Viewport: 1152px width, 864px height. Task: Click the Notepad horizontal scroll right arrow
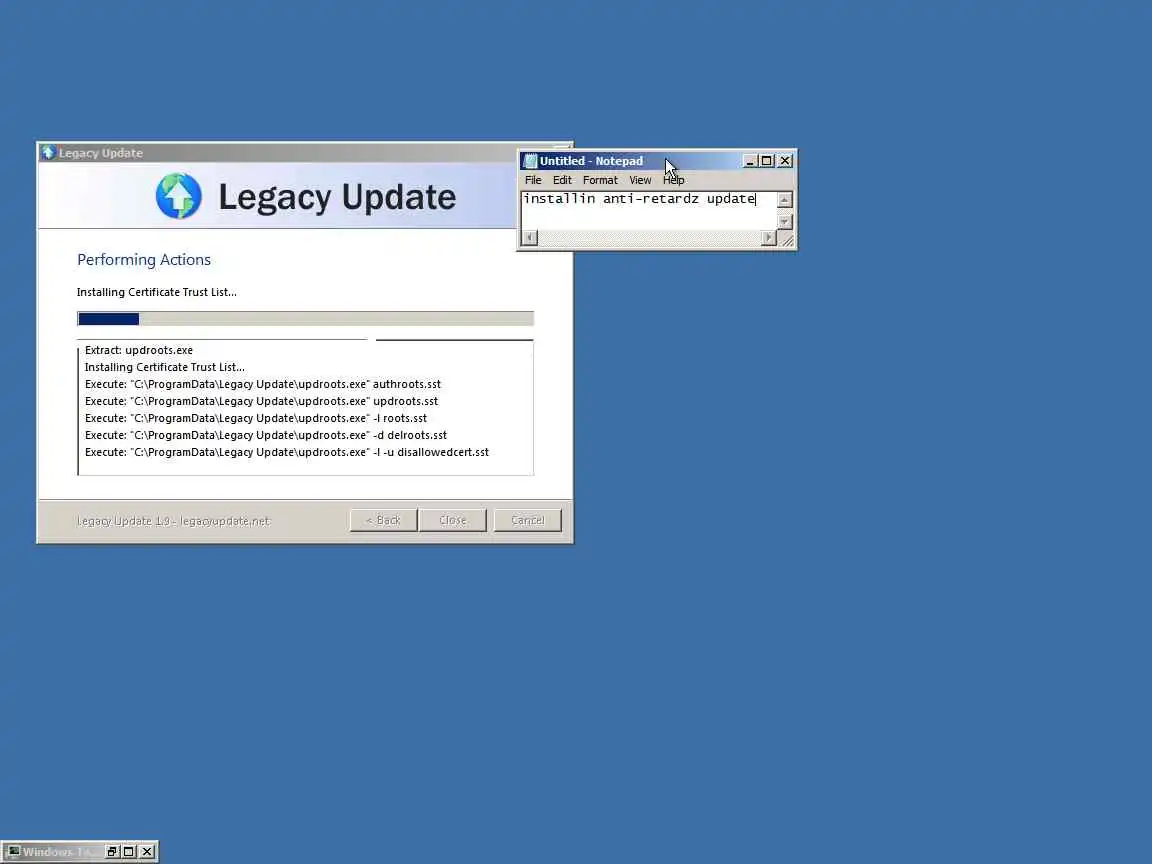coord(768,237)
